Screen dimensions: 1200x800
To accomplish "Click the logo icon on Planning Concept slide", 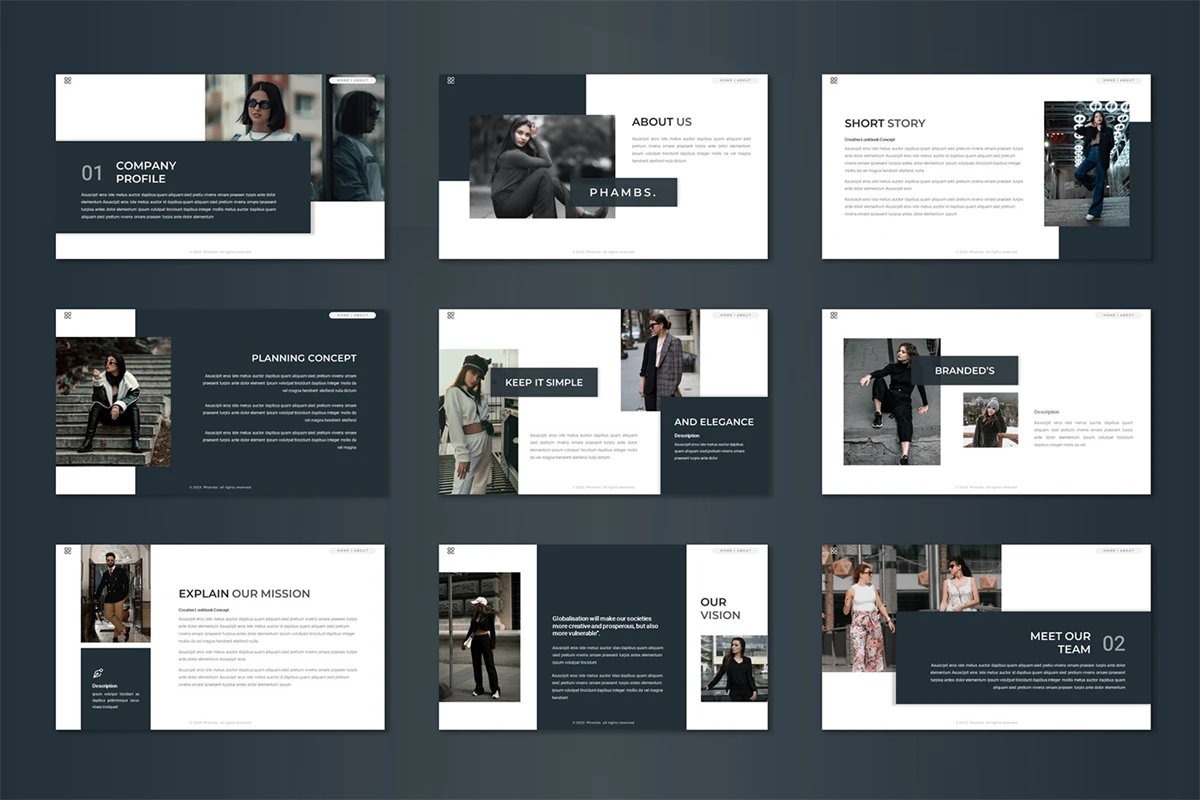I will (68, 315).
